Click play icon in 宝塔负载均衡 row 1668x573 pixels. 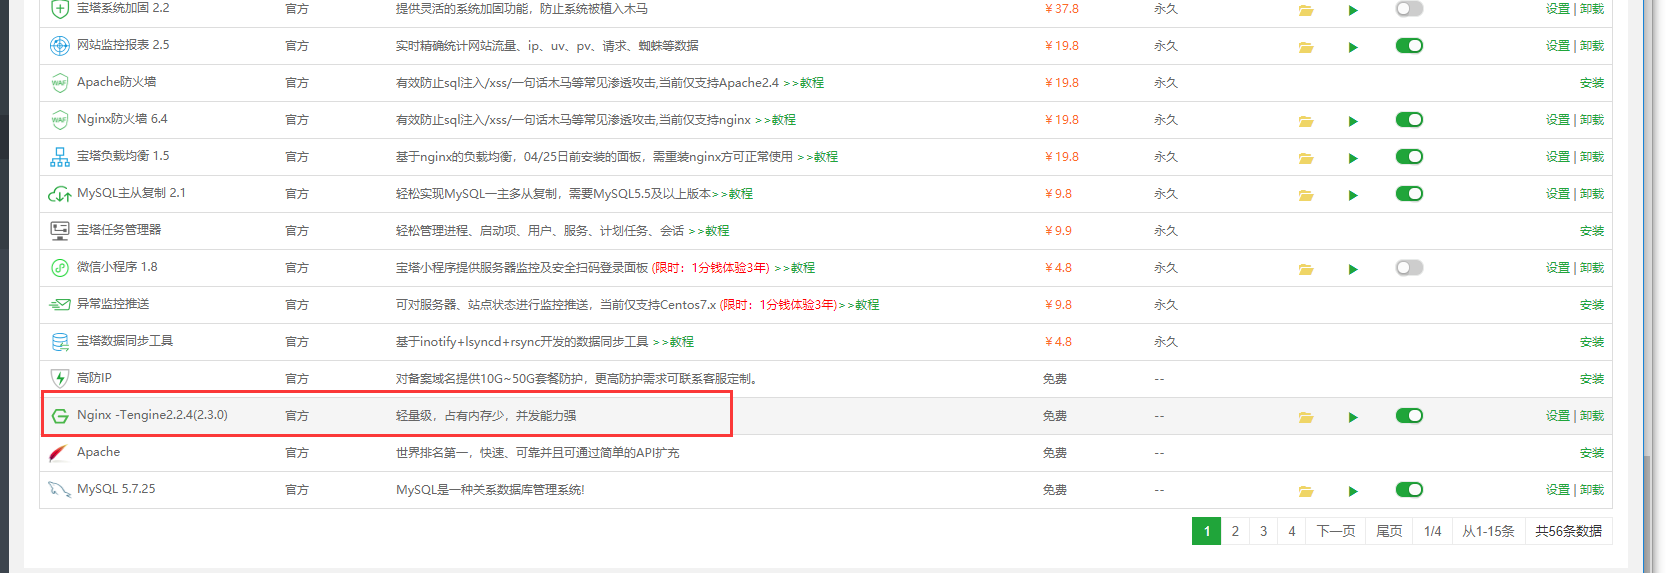pyautogui.click(x=1353, y=158)
